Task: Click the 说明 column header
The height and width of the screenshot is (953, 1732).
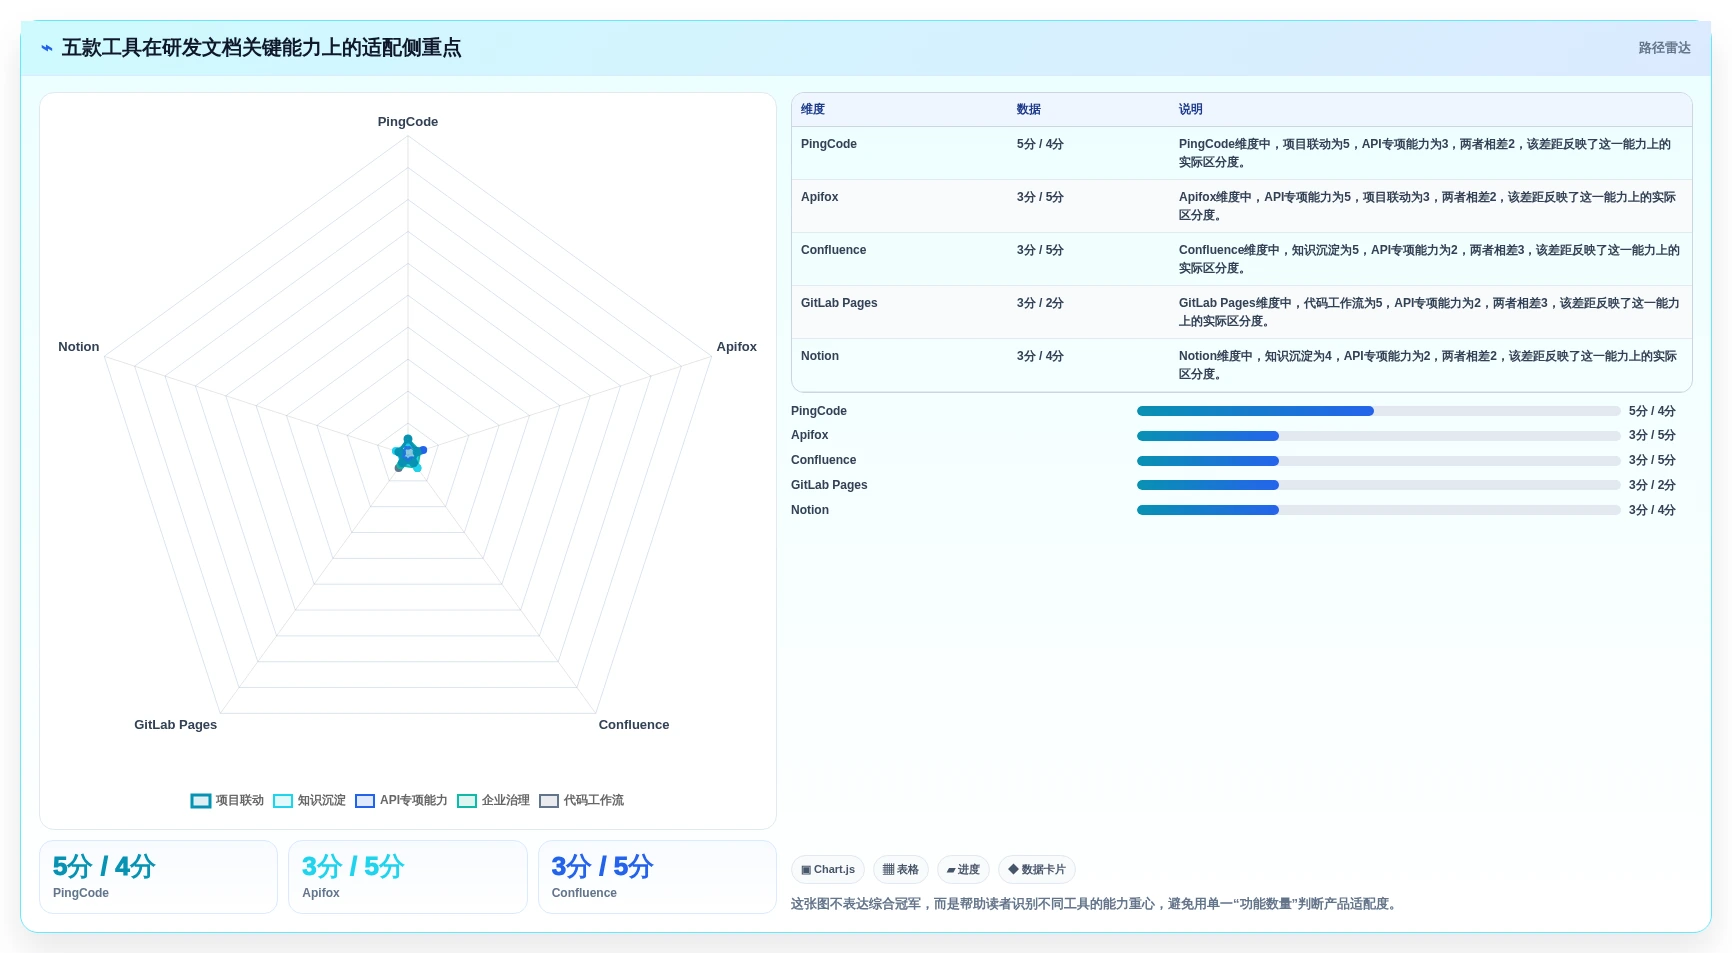Action: point(1190,110)
